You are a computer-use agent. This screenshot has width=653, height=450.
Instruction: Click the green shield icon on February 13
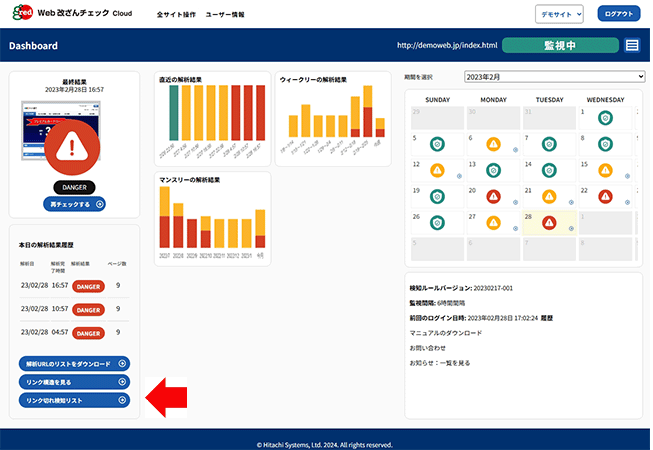click(493, 170)
